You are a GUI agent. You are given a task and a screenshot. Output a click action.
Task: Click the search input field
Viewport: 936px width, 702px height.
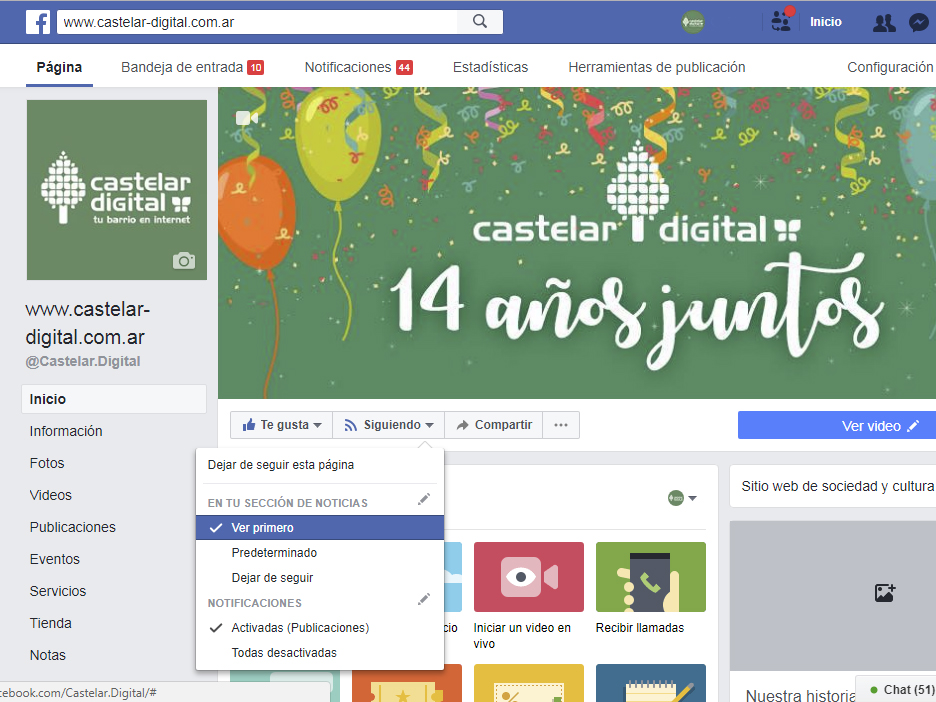click(x=257, y=22)
